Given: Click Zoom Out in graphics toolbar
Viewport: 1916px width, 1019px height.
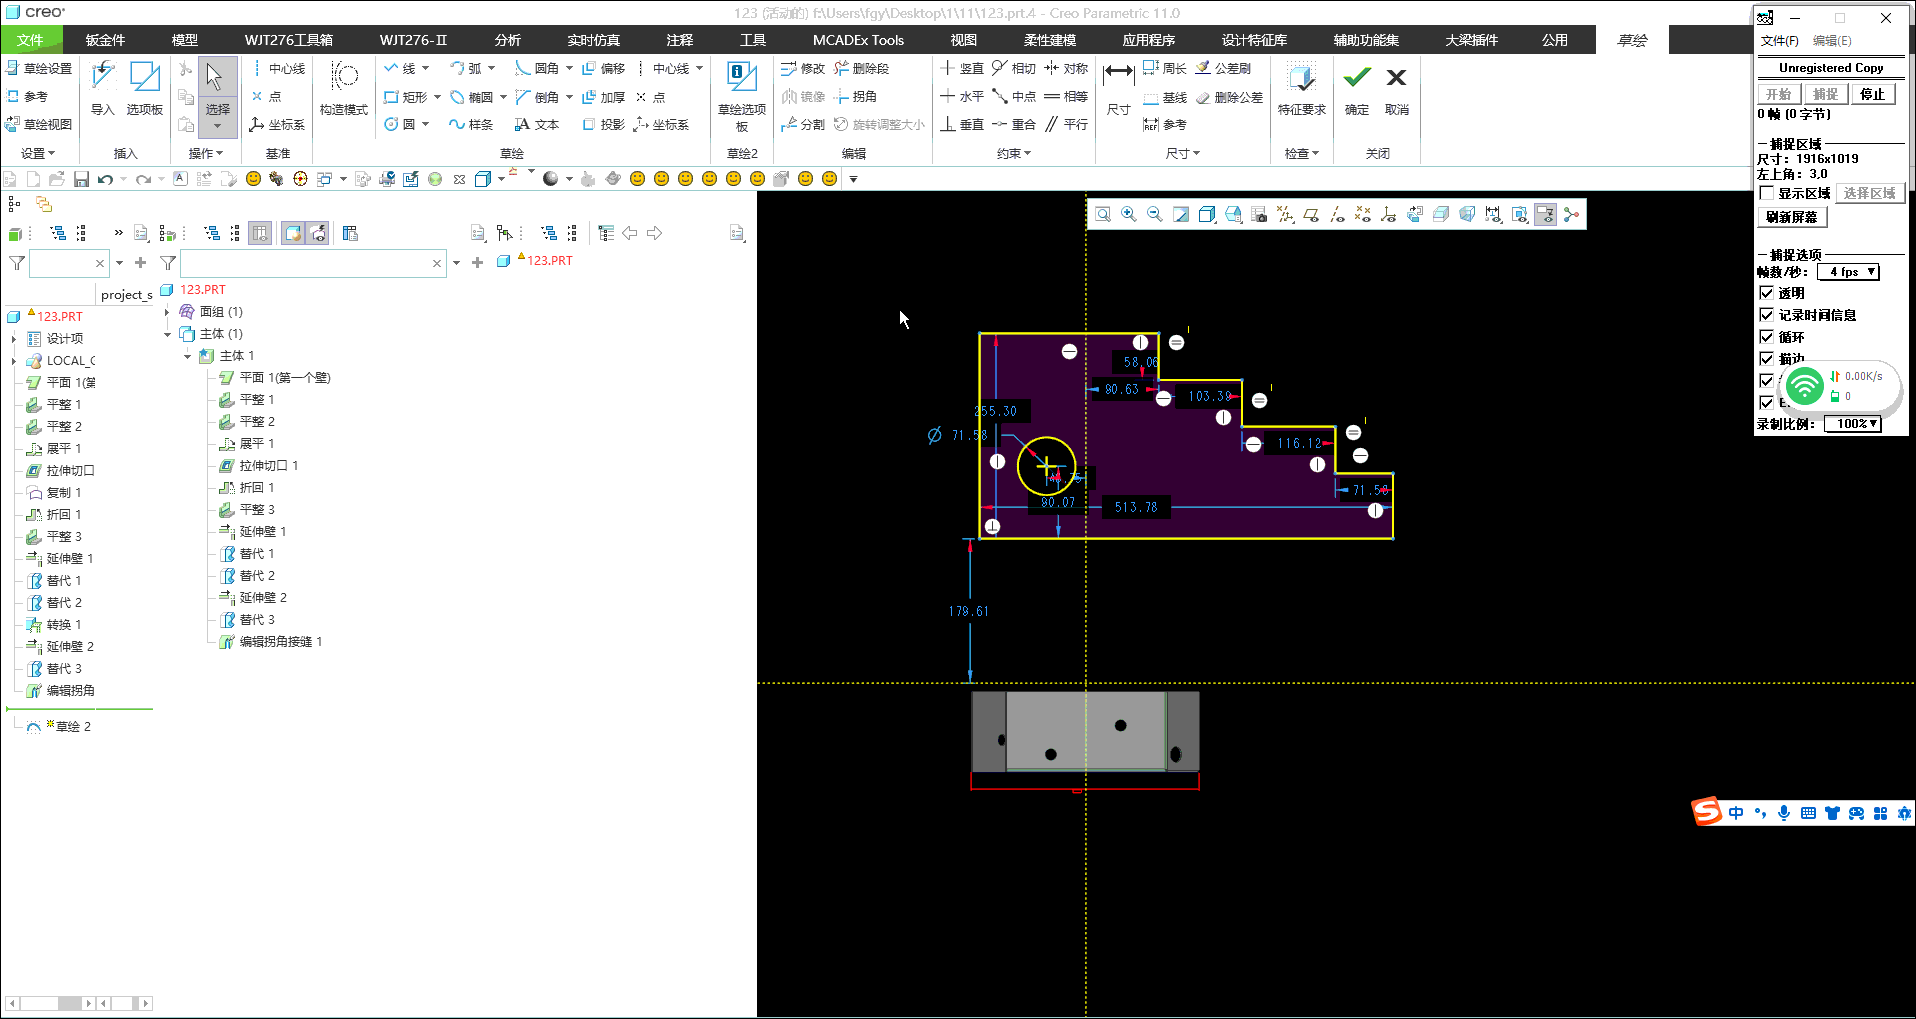Looking at the screenshot, I should [x=1155, y=214].
